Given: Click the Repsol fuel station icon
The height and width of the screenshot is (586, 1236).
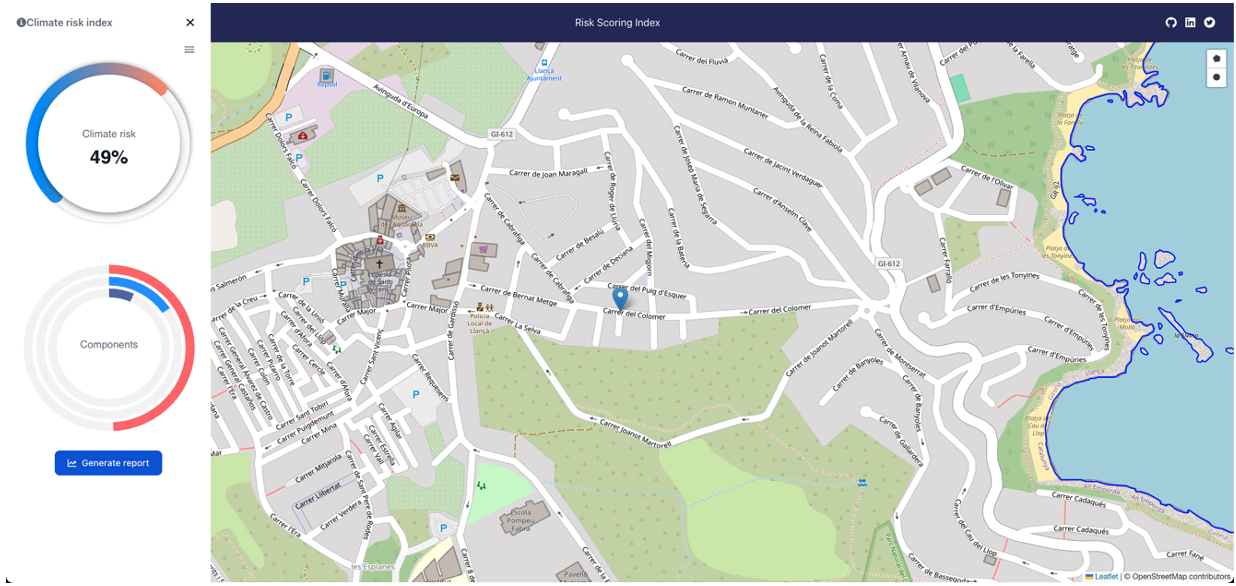Looking at the screenshot, I should pos(326,75).
